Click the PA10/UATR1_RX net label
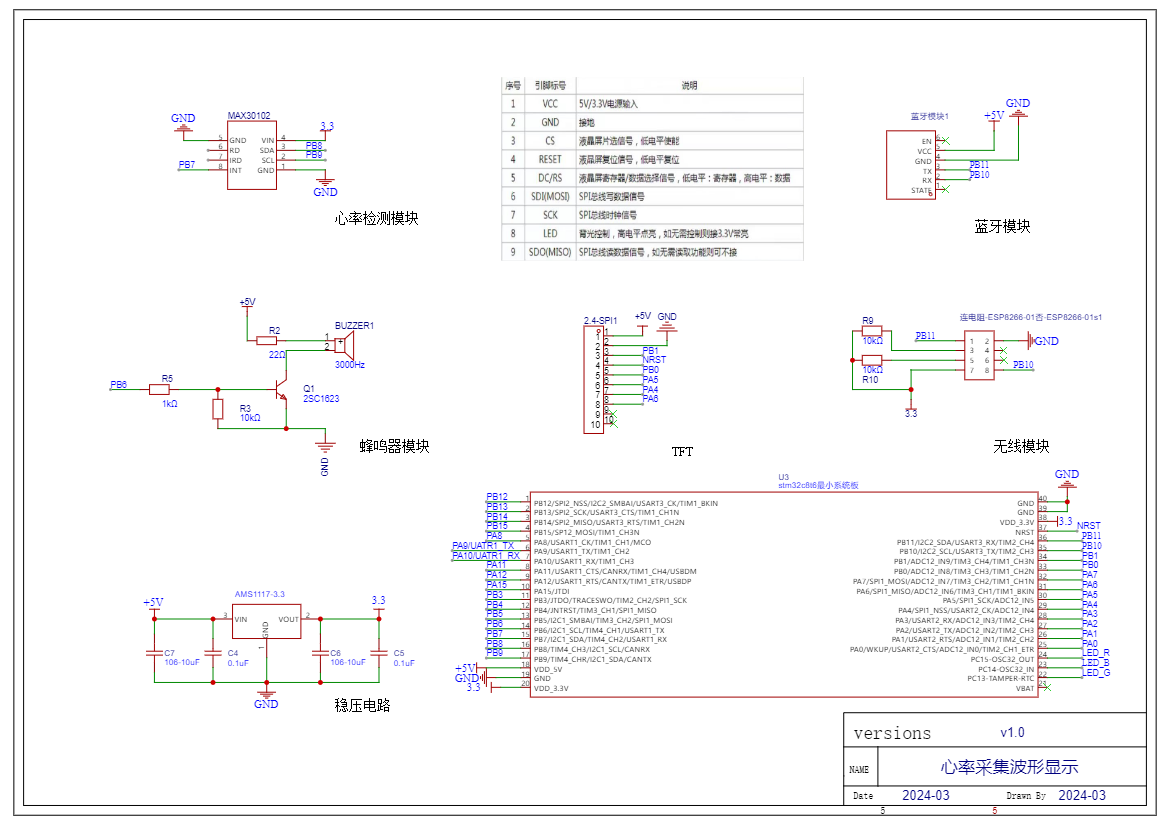Screen dimensions: 1170x825 click(486, 555)
